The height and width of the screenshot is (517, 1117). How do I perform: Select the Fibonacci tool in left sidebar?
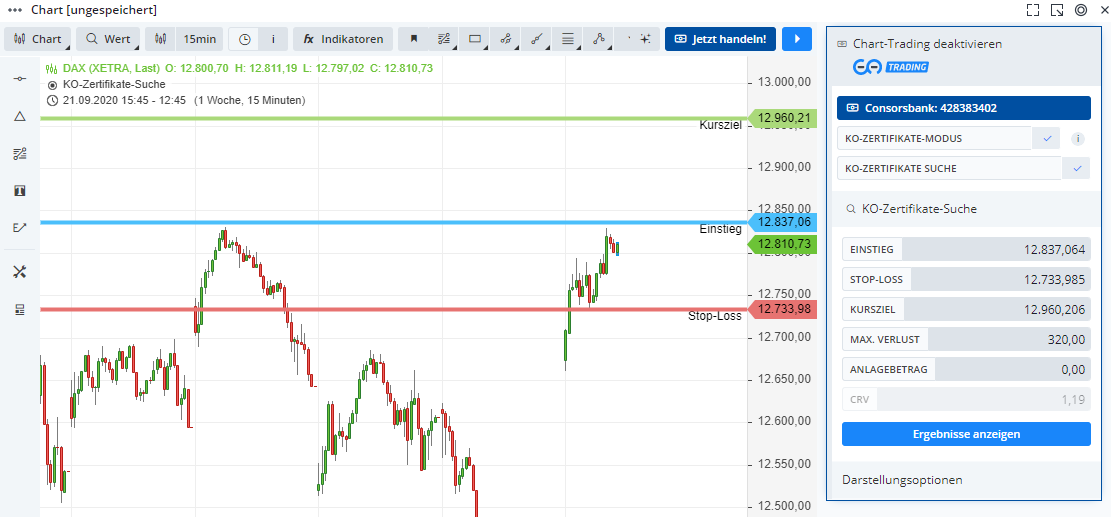pyautogui.click(x=20, y=153)
